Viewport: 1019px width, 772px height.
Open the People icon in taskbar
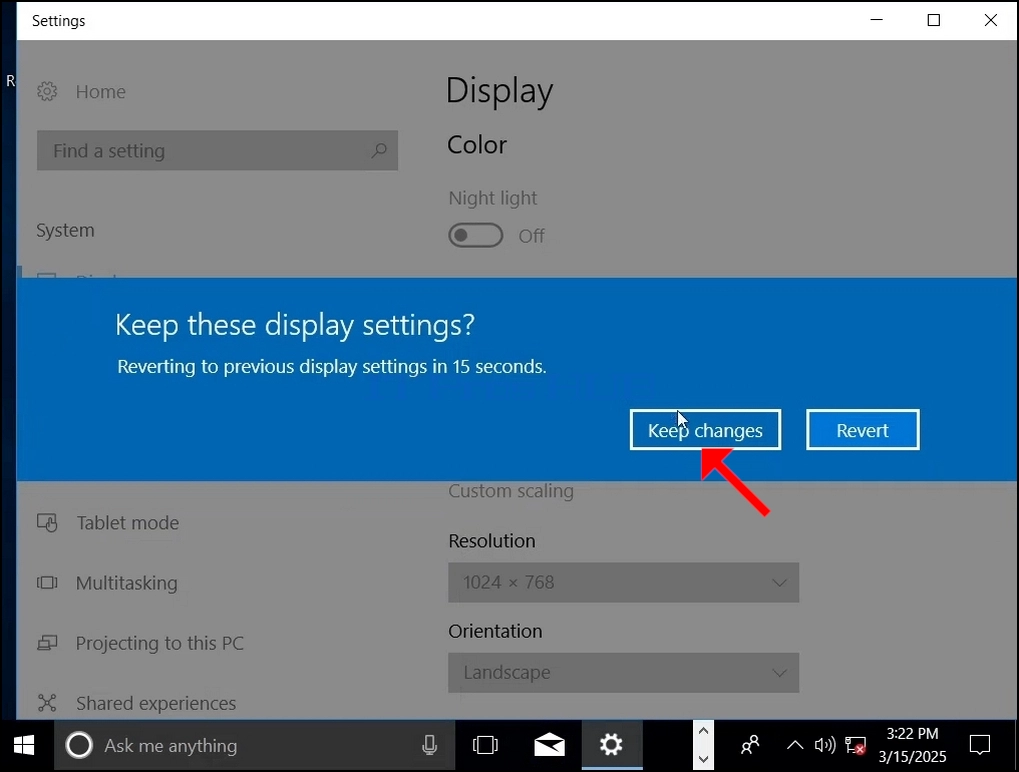pyautogui.click(x=750, y=745)
